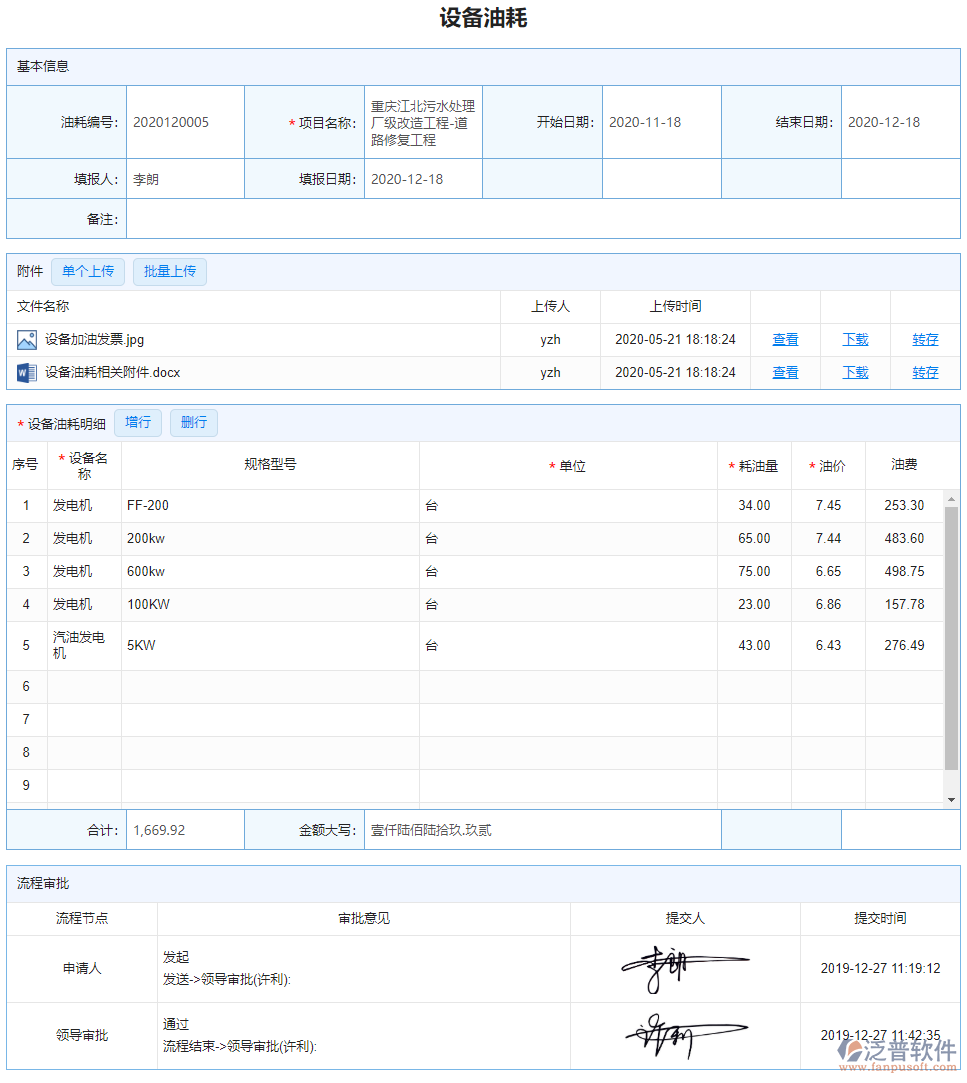Viewport: 967px width, 1083px height.
Task: Click 转存 for 设备油耗相关附件.docx
Action: click(924, 372)
